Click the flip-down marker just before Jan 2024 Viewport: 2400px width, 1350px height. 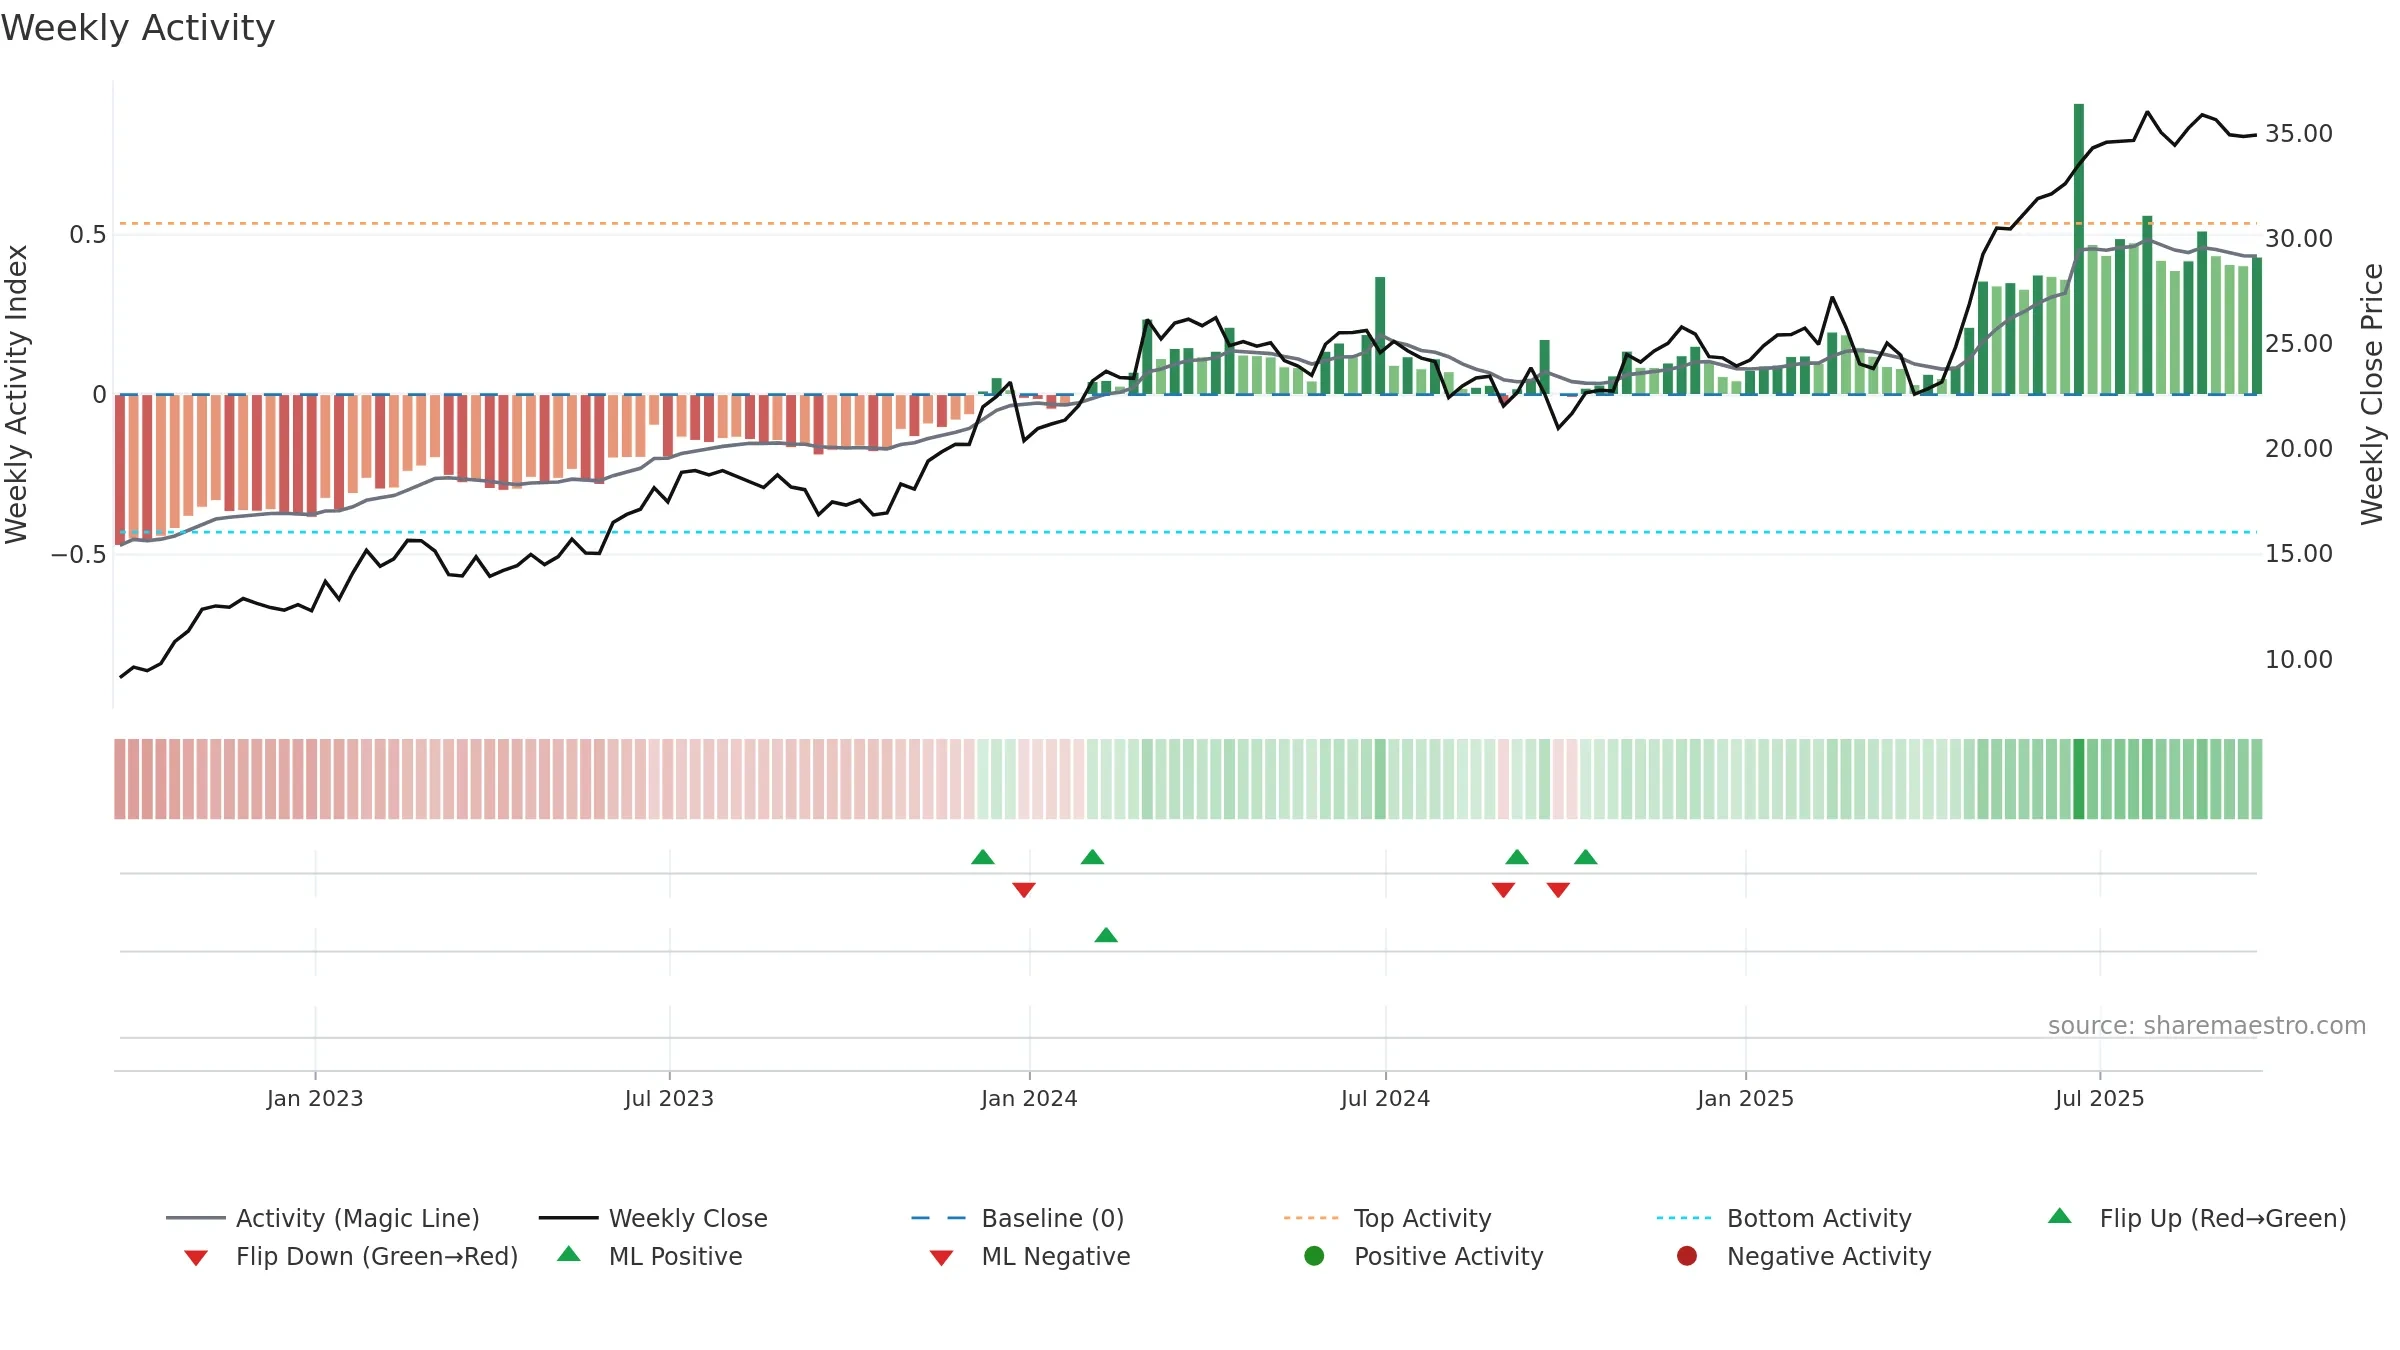tap(1024, 890)
